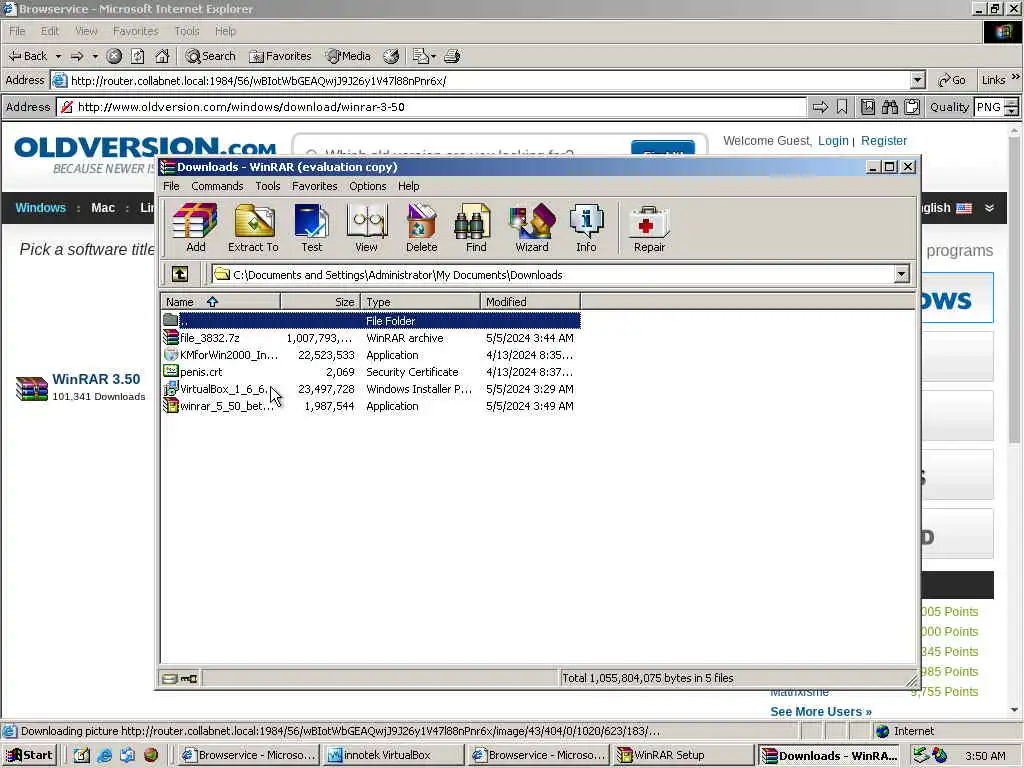Launch the WinRAR Wizard
This screenshot has height=768, width=1024.
pyautogui.click(x=532, y=227)
